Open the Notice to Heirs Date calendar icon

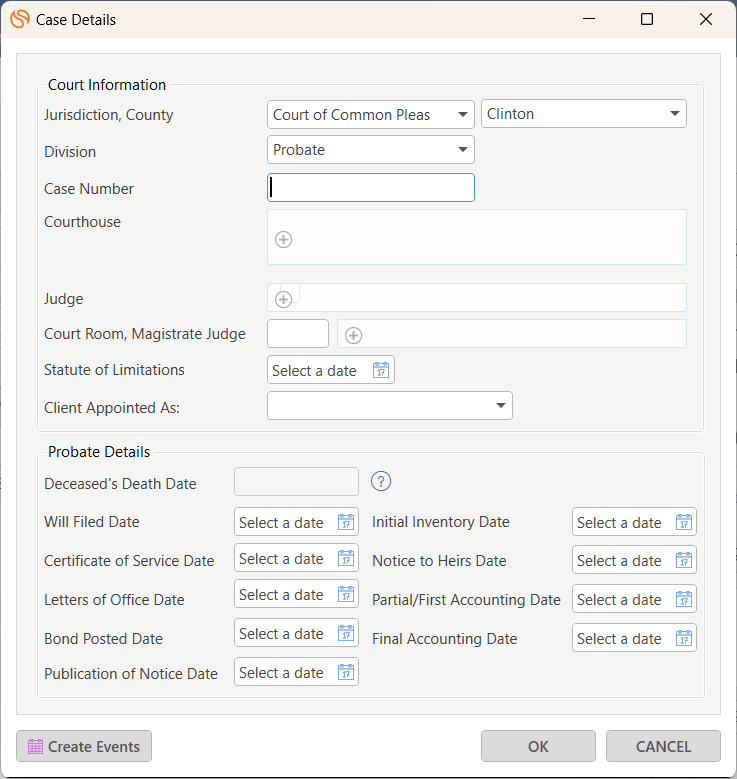[x=684, y=560]
